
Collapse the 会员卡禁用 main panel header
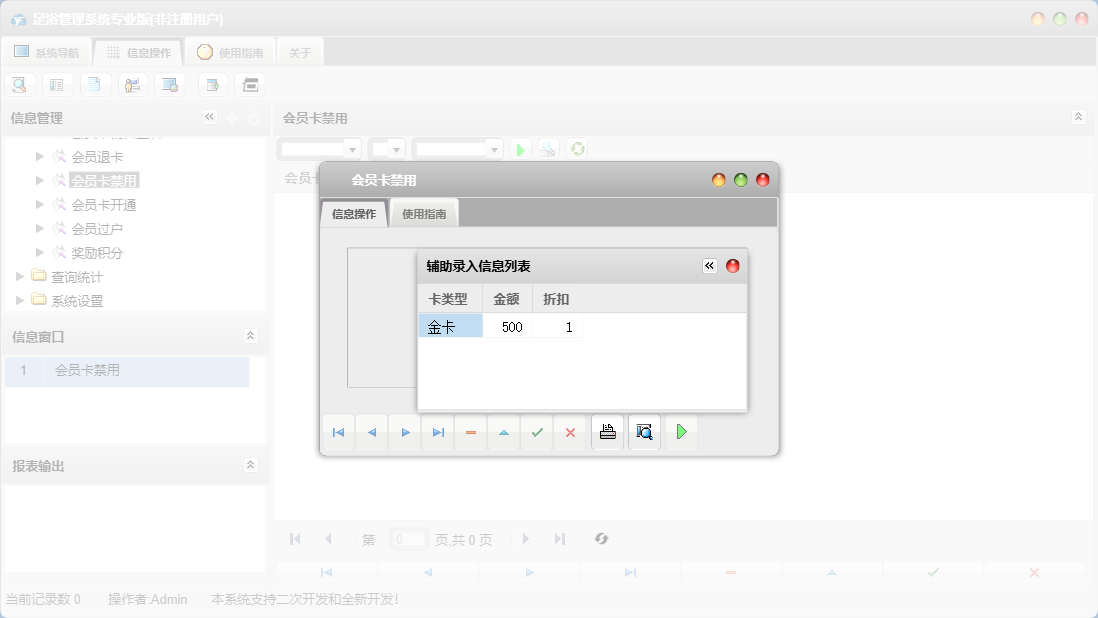(x=1078, y=117)
